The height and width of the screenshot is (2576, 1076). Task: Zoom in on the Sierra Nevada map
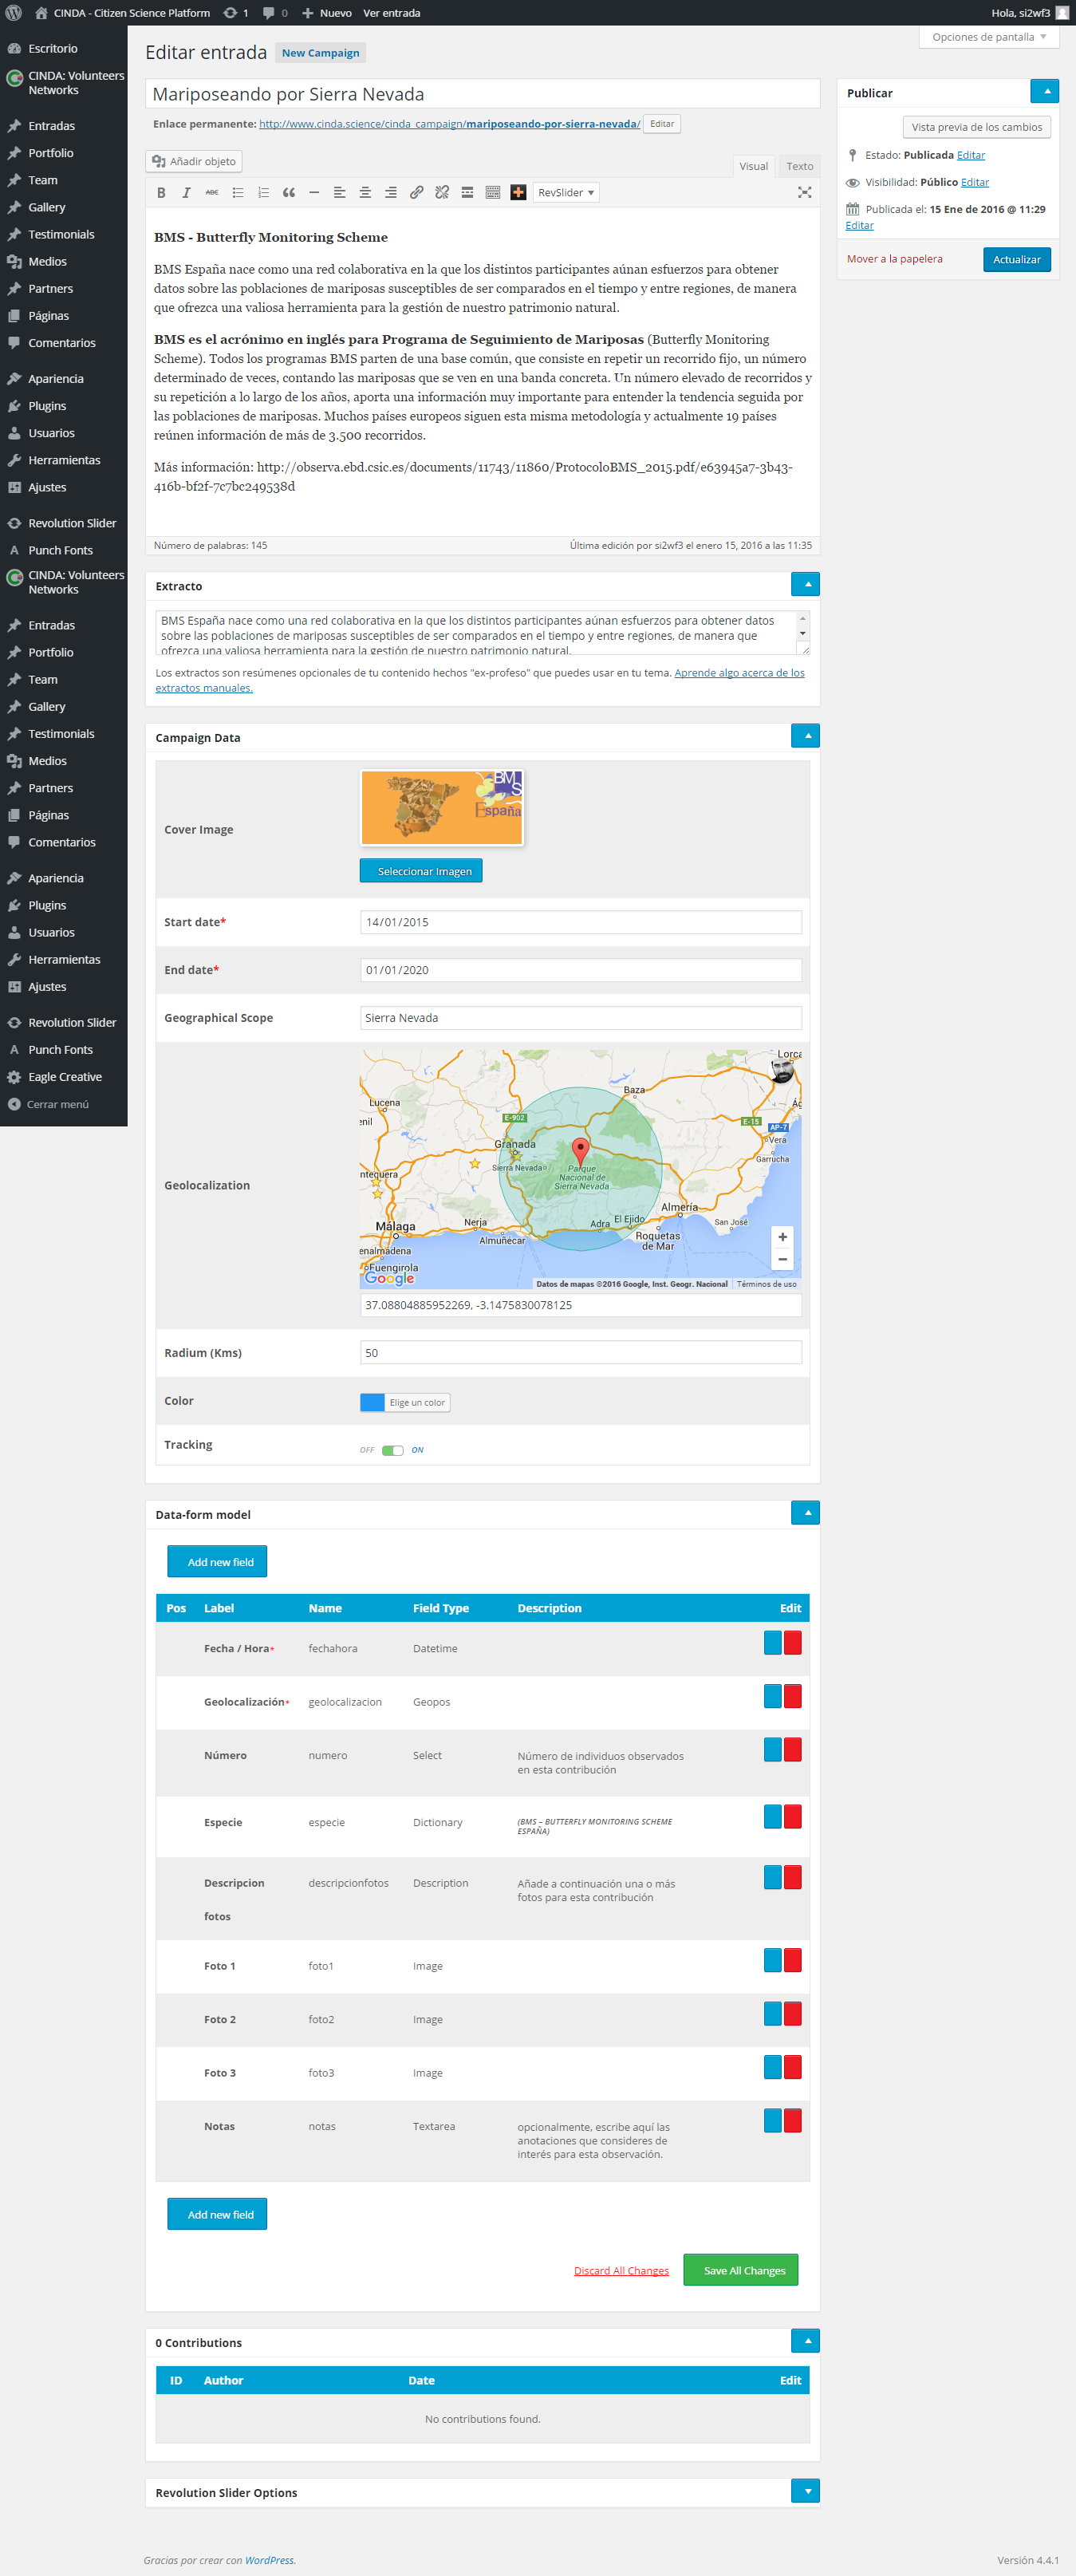click(x=782, y=1237)
